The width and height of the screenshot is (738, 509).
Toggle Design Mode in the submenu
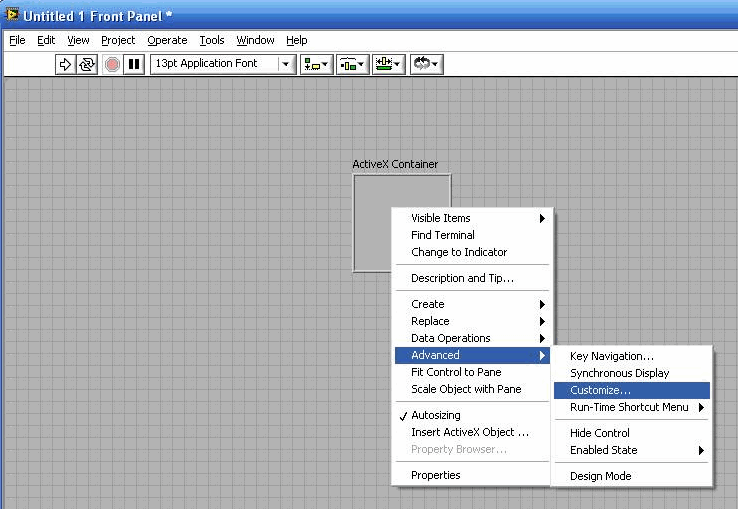[600, 476]
